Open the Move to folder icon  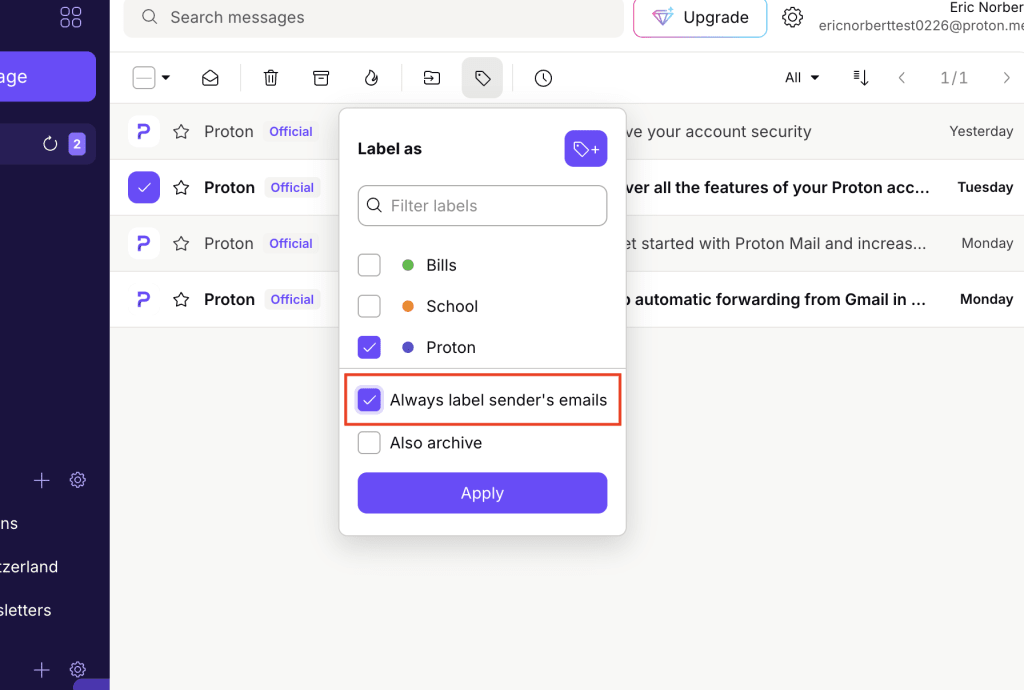click(x=432, y=78)
